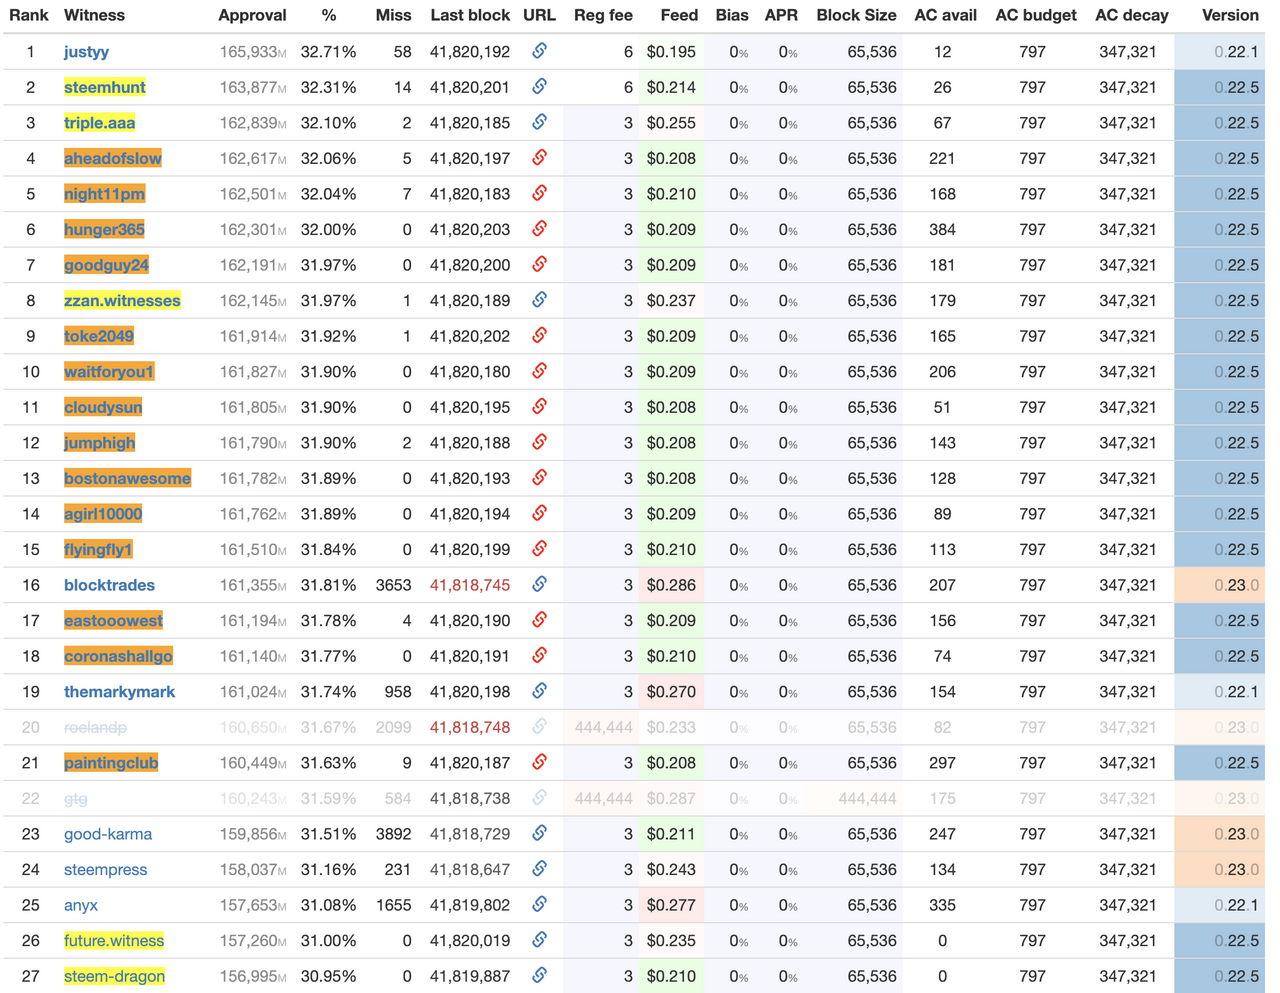
Task: Click waitforyou1's red URL link icon
Action: 539,371
